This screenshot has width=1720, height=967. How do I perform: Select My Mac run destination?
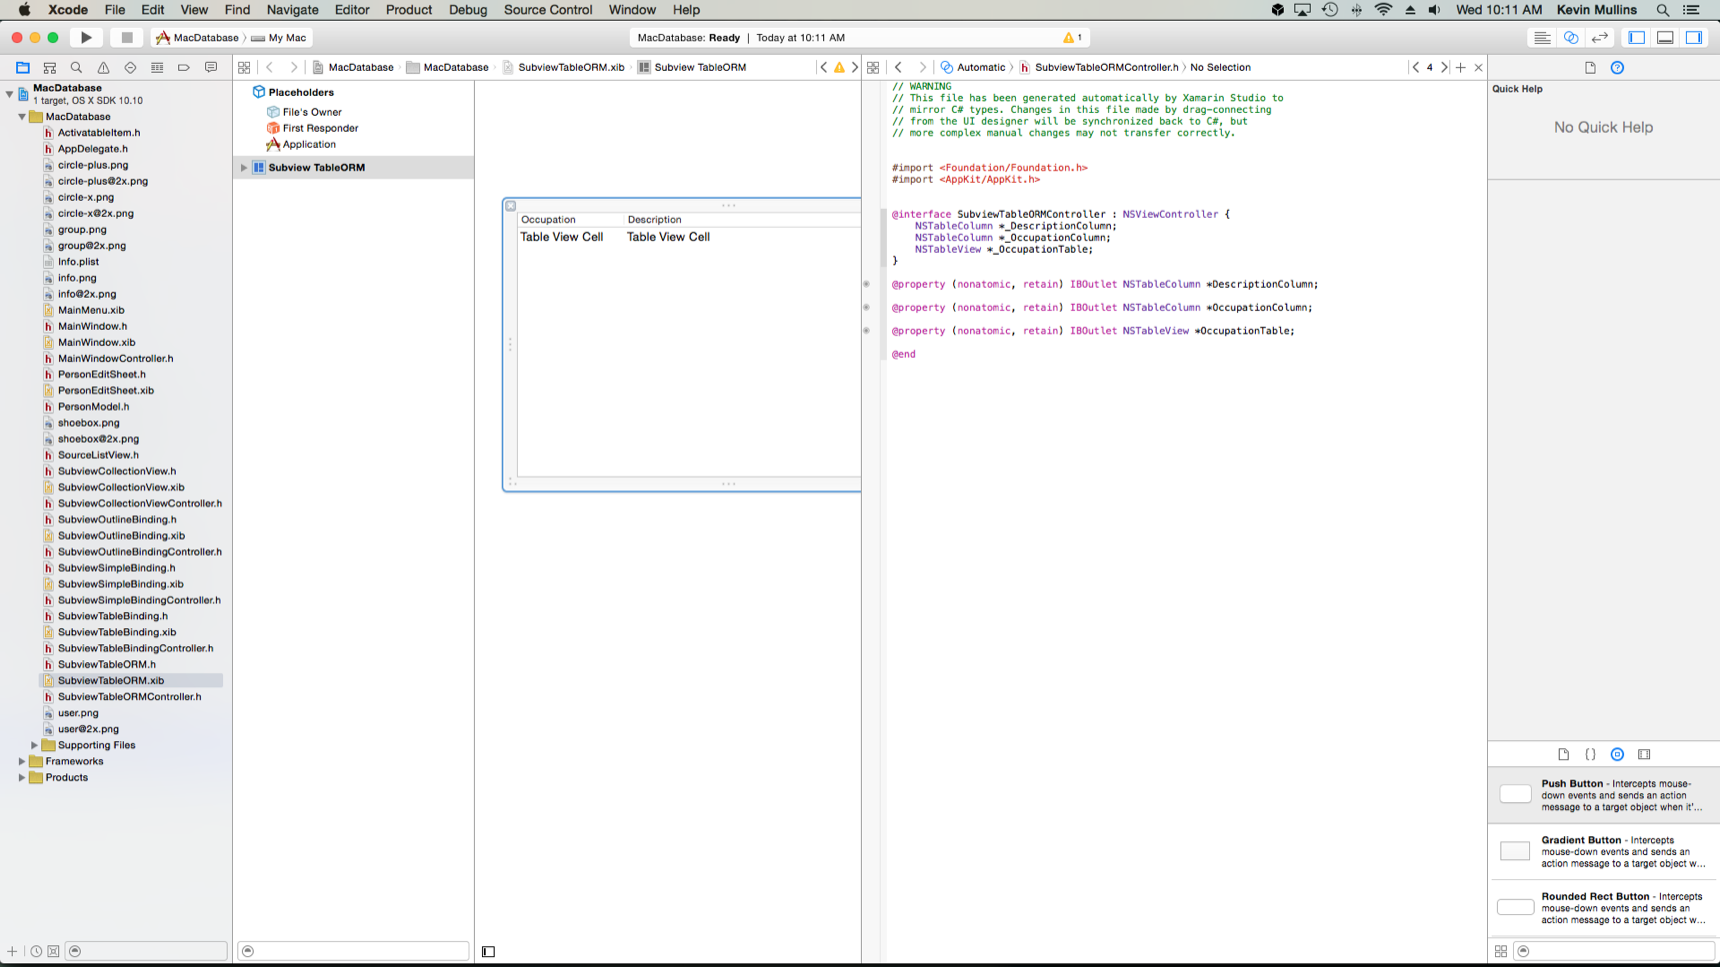tap(287, 38)
